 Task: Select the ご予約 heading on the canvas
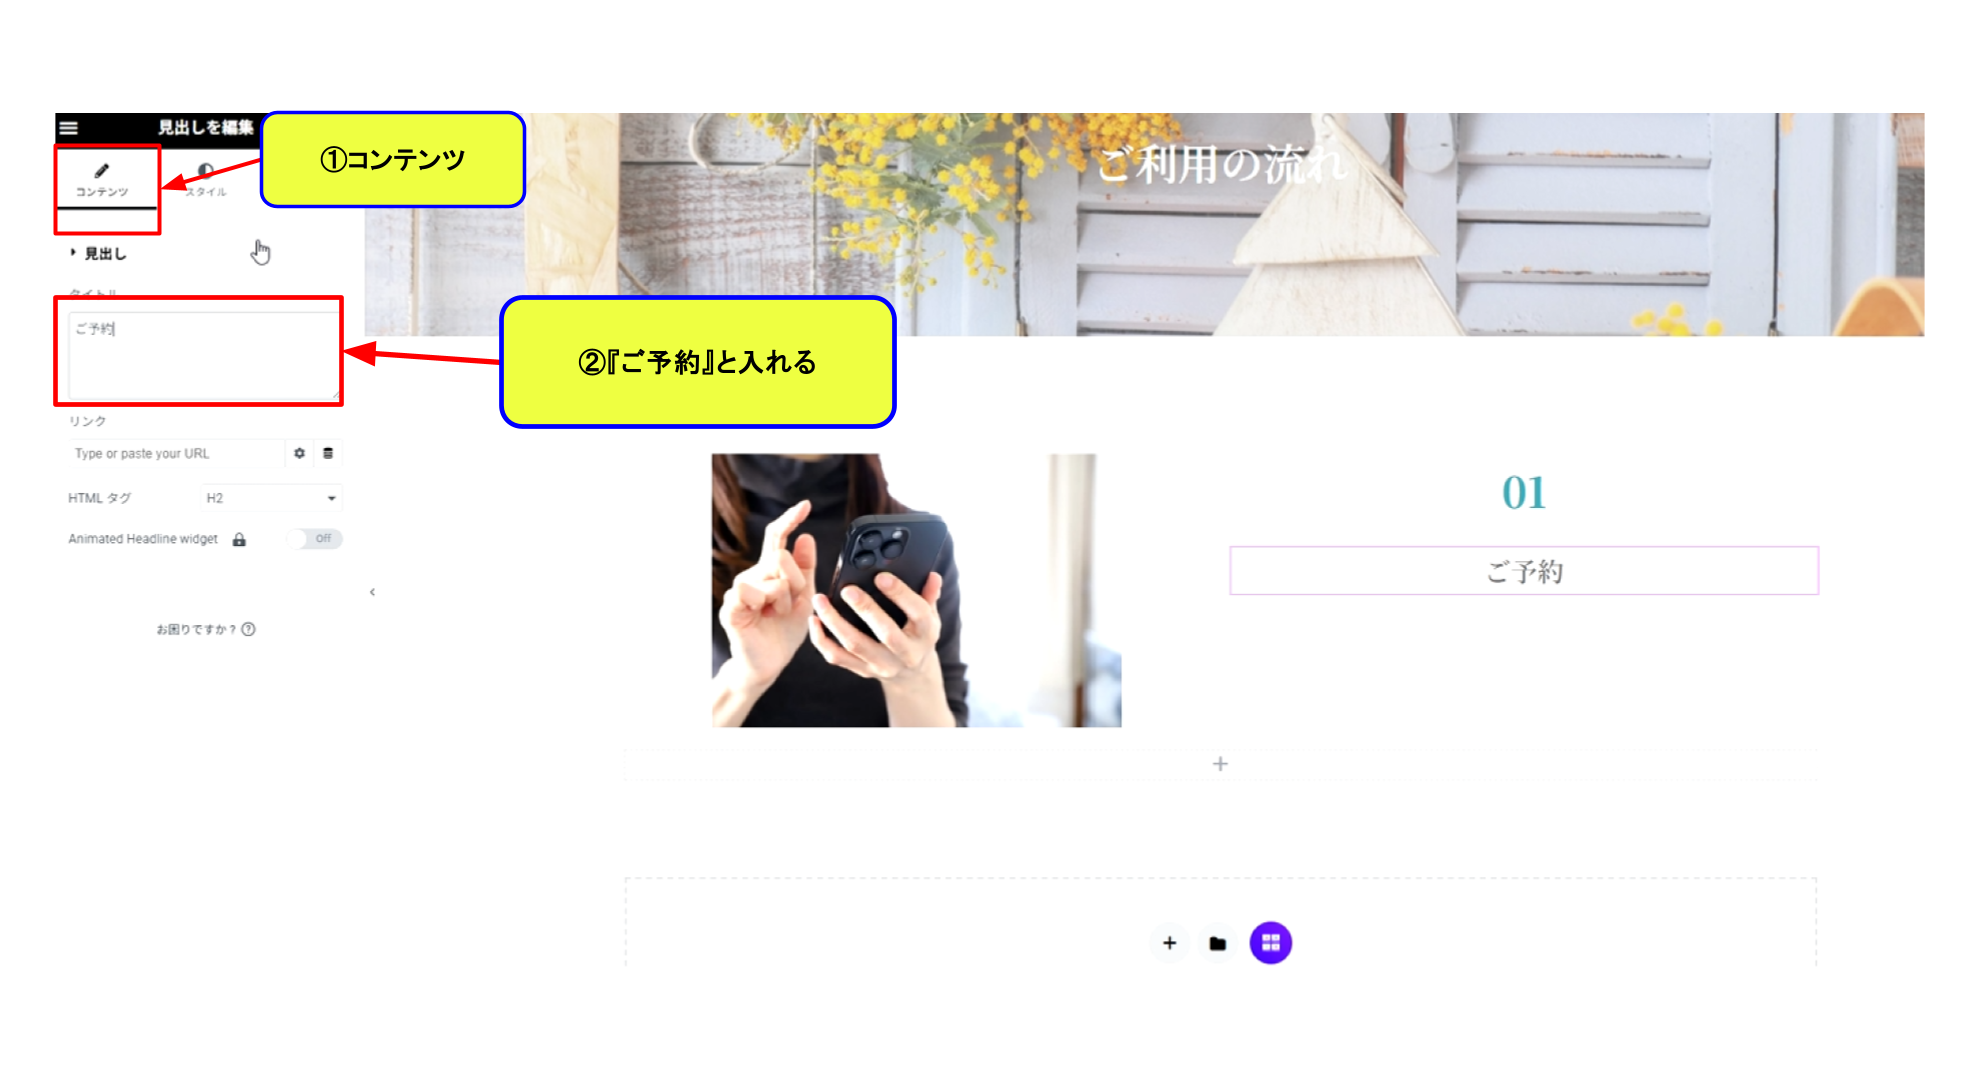click(x=1524, y=571)
